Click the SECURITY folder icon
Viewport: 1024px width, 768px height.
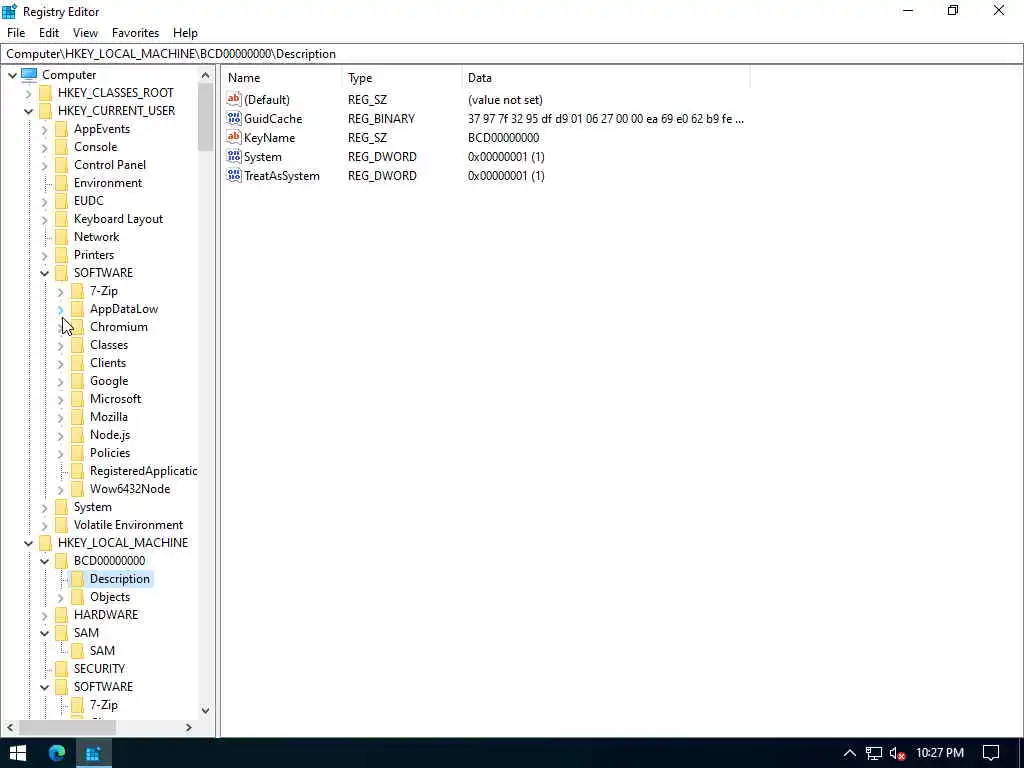[61, 669]
